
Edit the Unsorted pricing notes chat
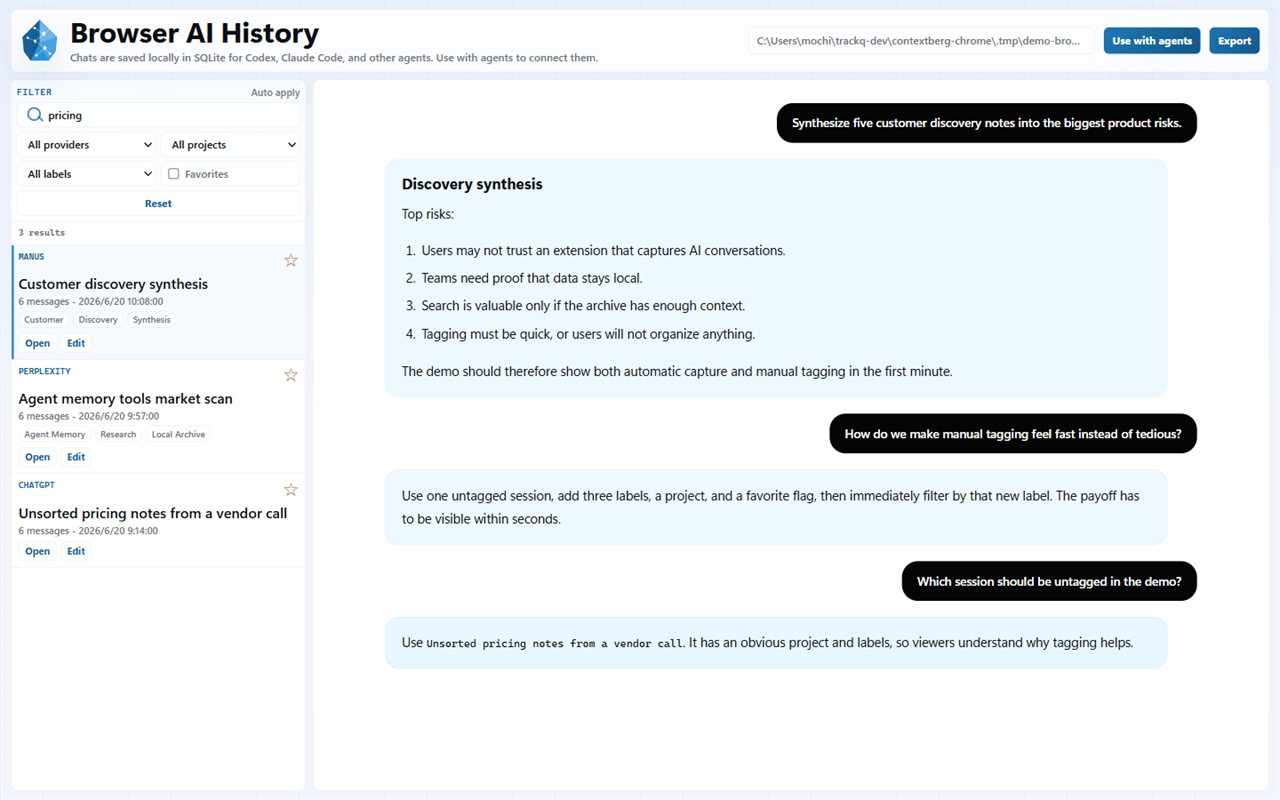tap(76, 551)
